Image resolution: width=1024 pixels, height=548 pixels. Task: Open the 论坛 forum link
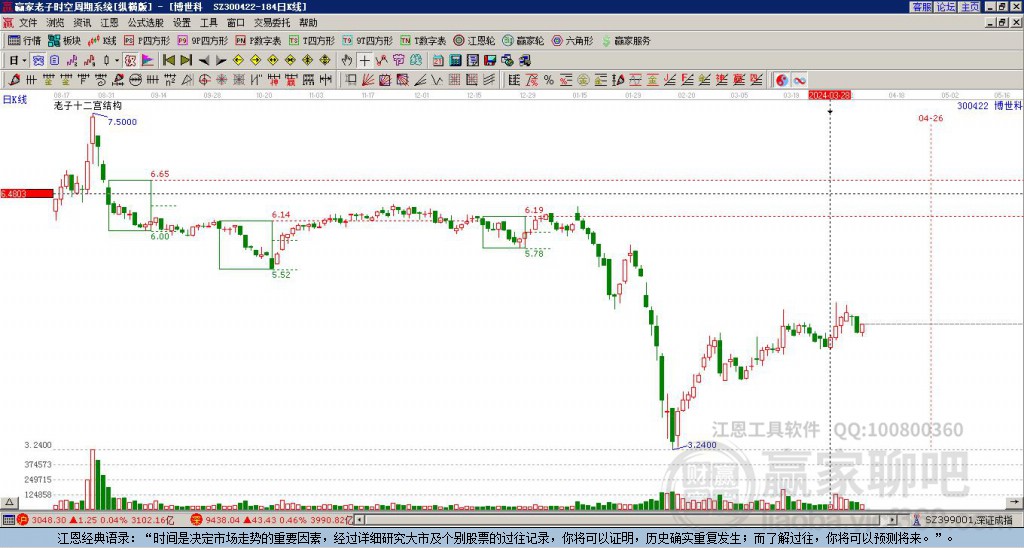(x=946, y=7)
